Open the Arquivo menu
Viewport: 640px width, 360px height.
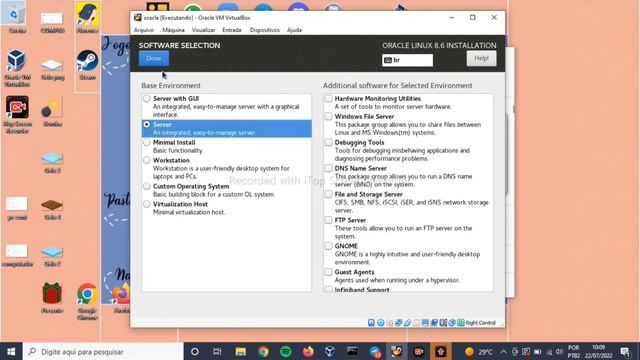point(144,30)
